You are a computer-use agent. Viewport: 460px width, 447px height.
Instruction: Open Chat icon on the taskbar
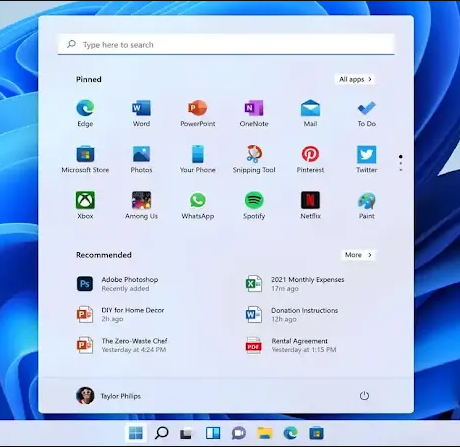pyautogui.click(x=239, y=433)
